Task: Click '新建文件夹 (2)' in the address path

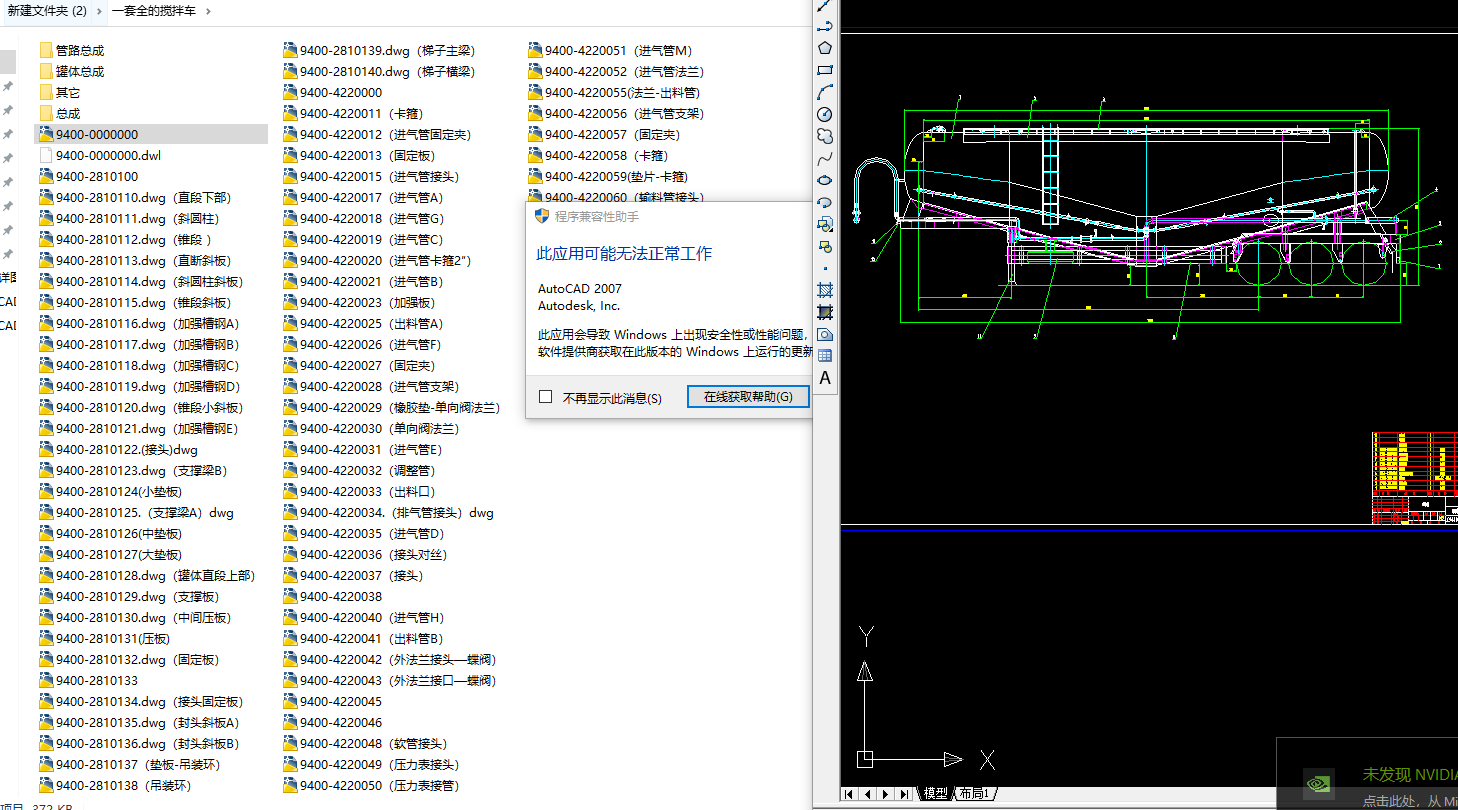Action: pyautogui.click(x=47, y=11)
